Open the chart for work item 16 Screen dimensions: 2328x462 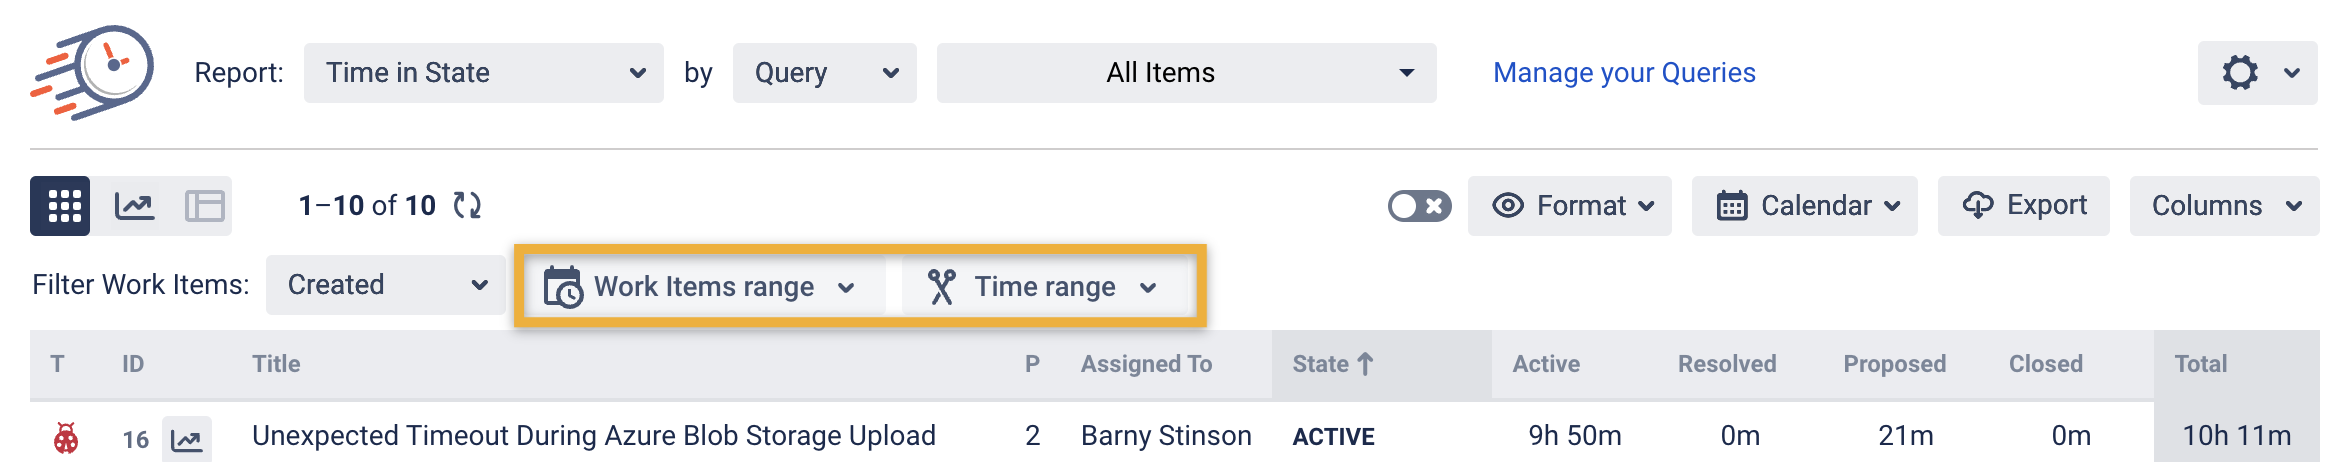[187, 438]
